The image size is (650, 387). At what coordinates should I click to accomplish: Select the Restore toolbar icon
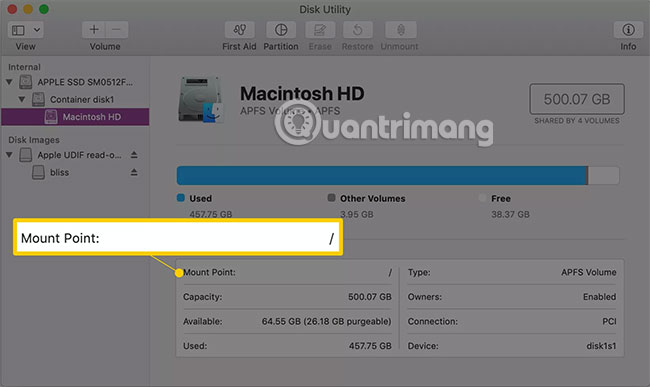tap(357, 30)
